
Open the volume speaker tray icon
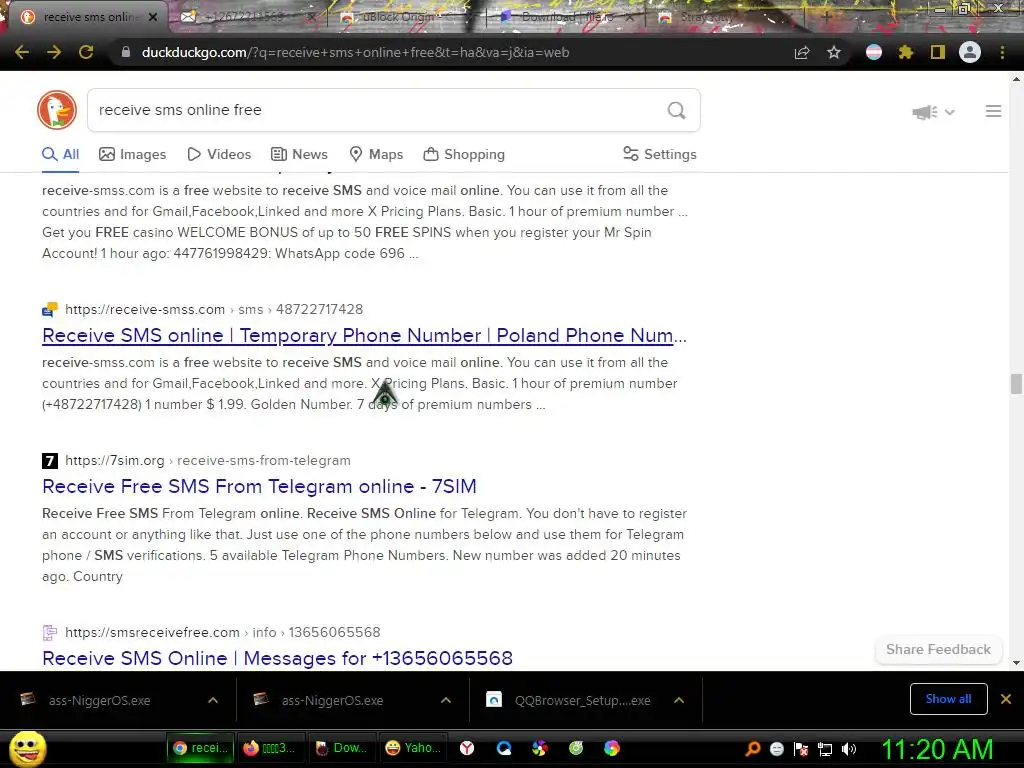coord(849,749)
